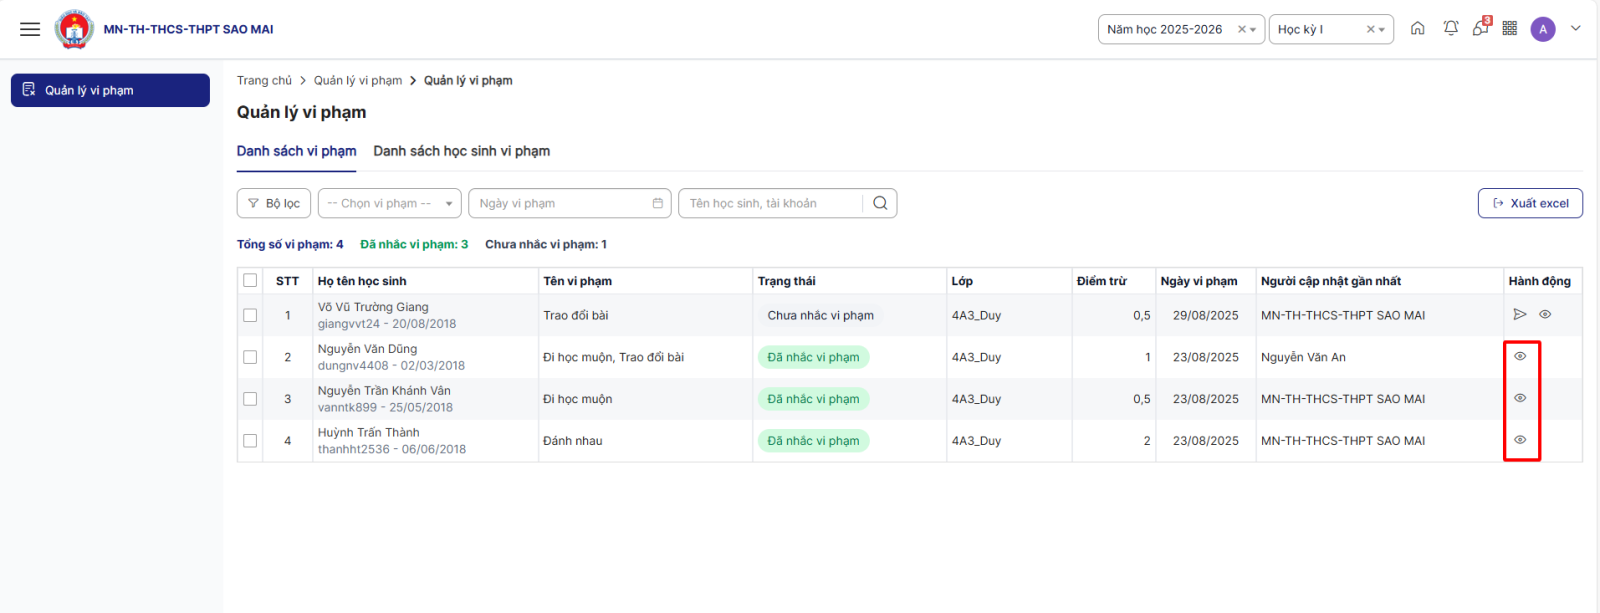Click the home icon in header
Screen dimensions: 1600x613
coord(1417,29)
